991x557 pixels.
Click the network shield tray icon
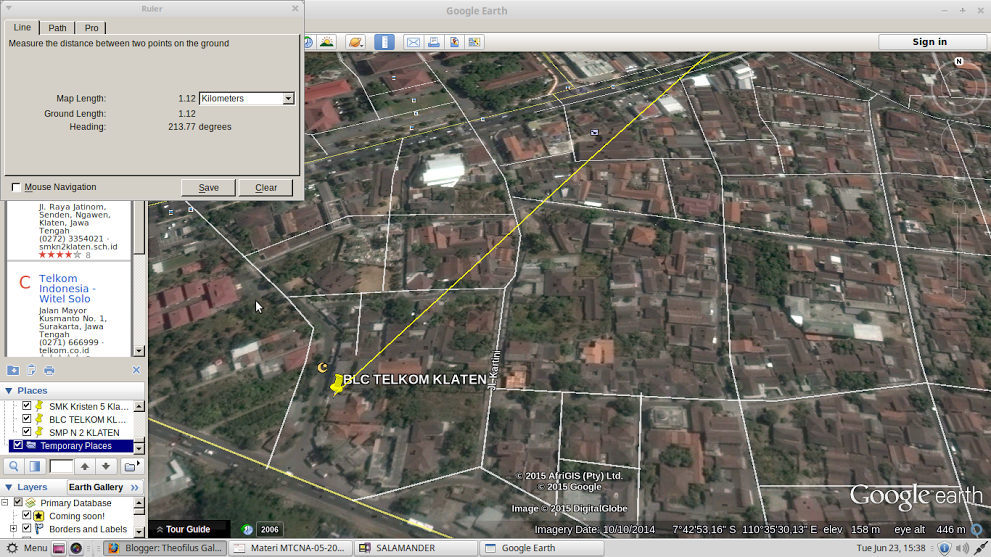(x=944, y=548)
